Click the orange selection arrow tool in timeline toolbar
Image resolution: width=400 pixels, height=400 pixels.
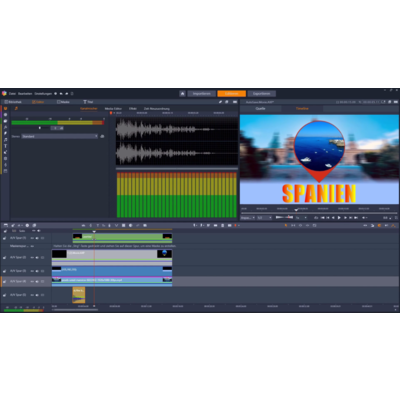pos(286,226)
